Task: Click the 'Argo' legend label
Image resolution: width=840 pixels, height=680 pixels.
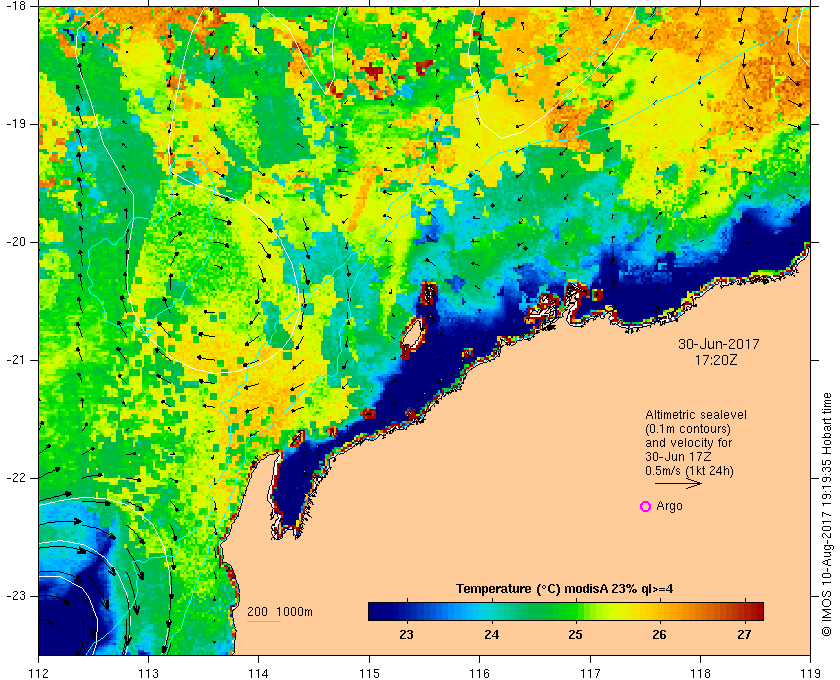Action: pyautogui.click(x=670, y=506)
